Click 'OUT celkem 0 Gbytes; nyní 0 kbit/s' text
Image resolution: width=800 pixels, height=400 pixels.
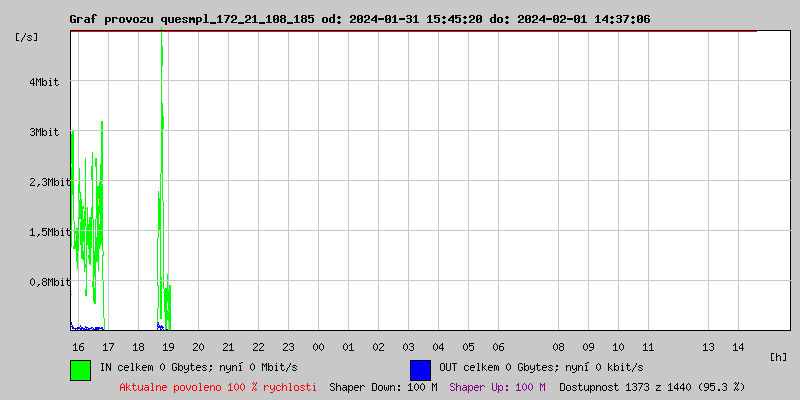click(541, 367)
